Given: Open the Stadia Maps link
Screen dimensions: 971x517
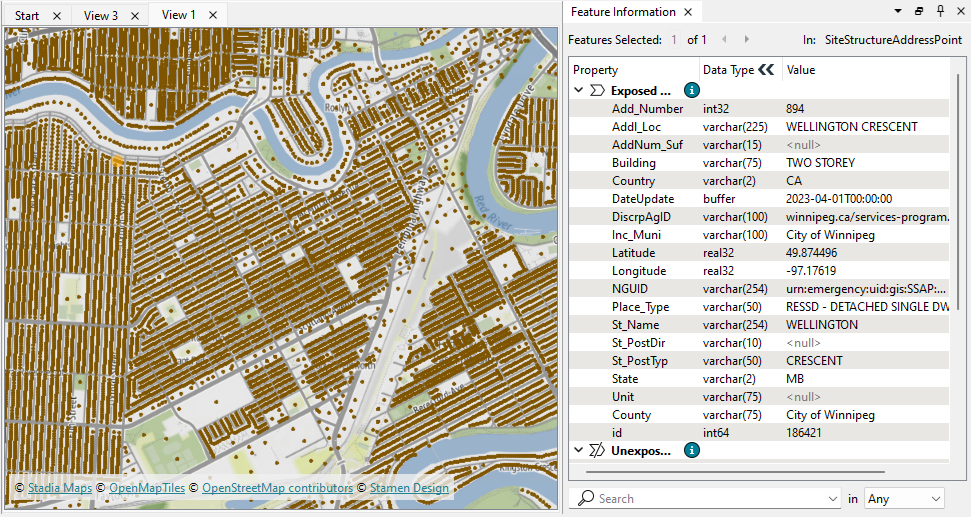Looking at the screenshot, I should tap(59, 488).
